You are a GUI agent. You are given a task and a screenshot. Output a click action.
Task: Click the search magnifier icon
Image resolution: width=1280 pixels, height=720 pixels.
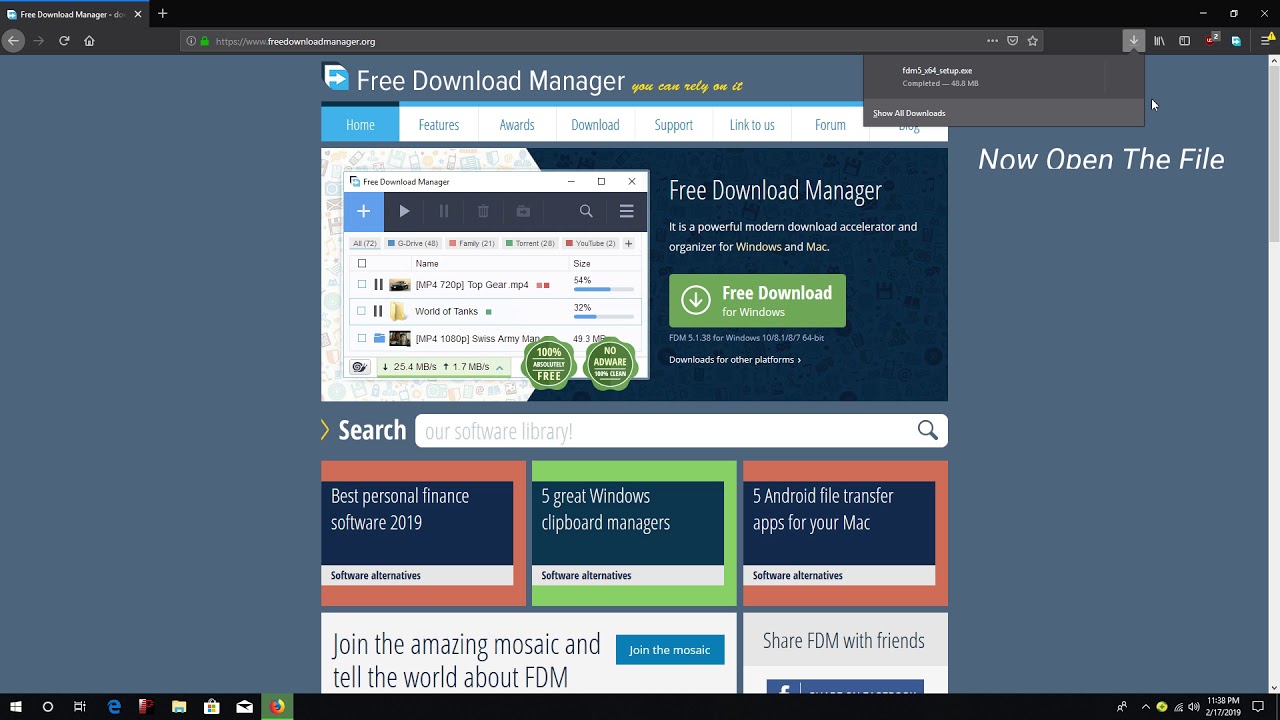pos(928,430)
